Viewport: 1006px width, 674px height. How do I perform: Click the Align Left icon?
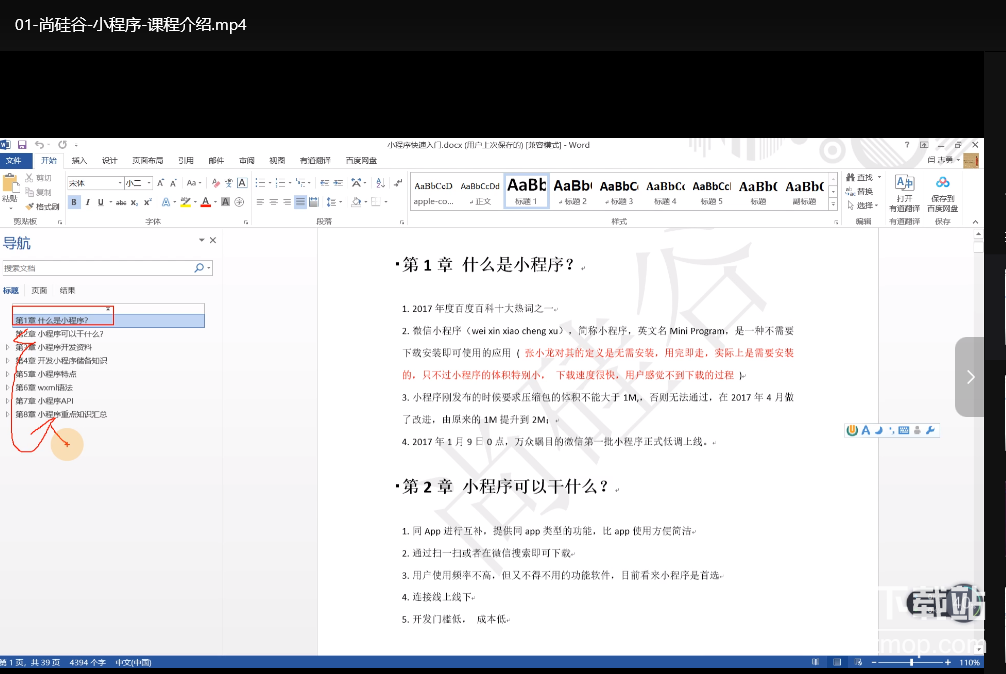260,202
